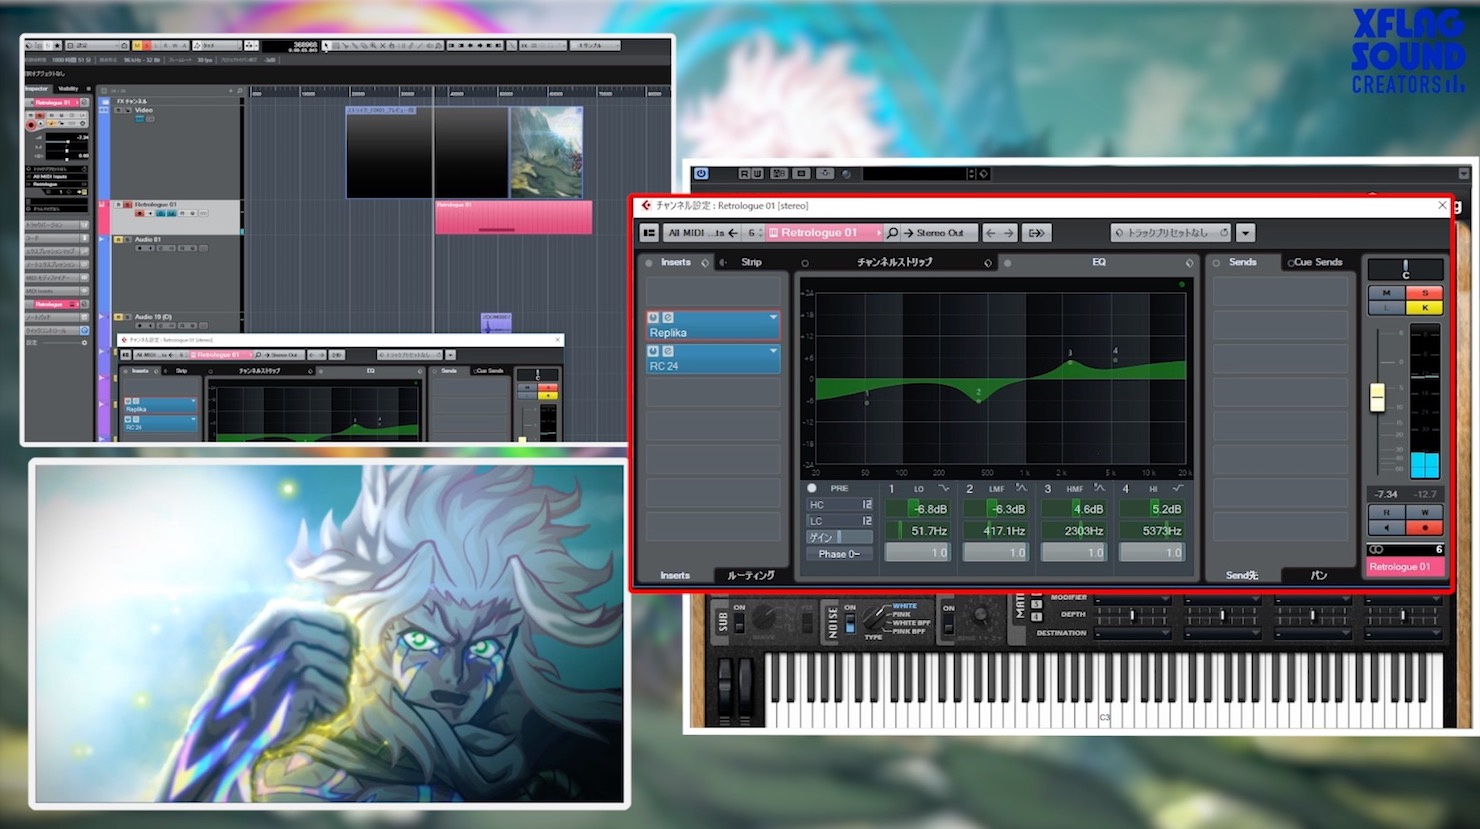Enable write automation W button

[1424, 513]
